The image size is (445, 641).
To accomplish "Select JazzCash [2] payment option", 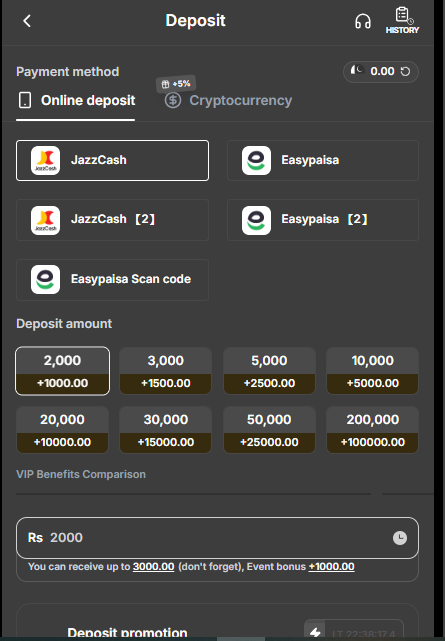I will point(112,220).
